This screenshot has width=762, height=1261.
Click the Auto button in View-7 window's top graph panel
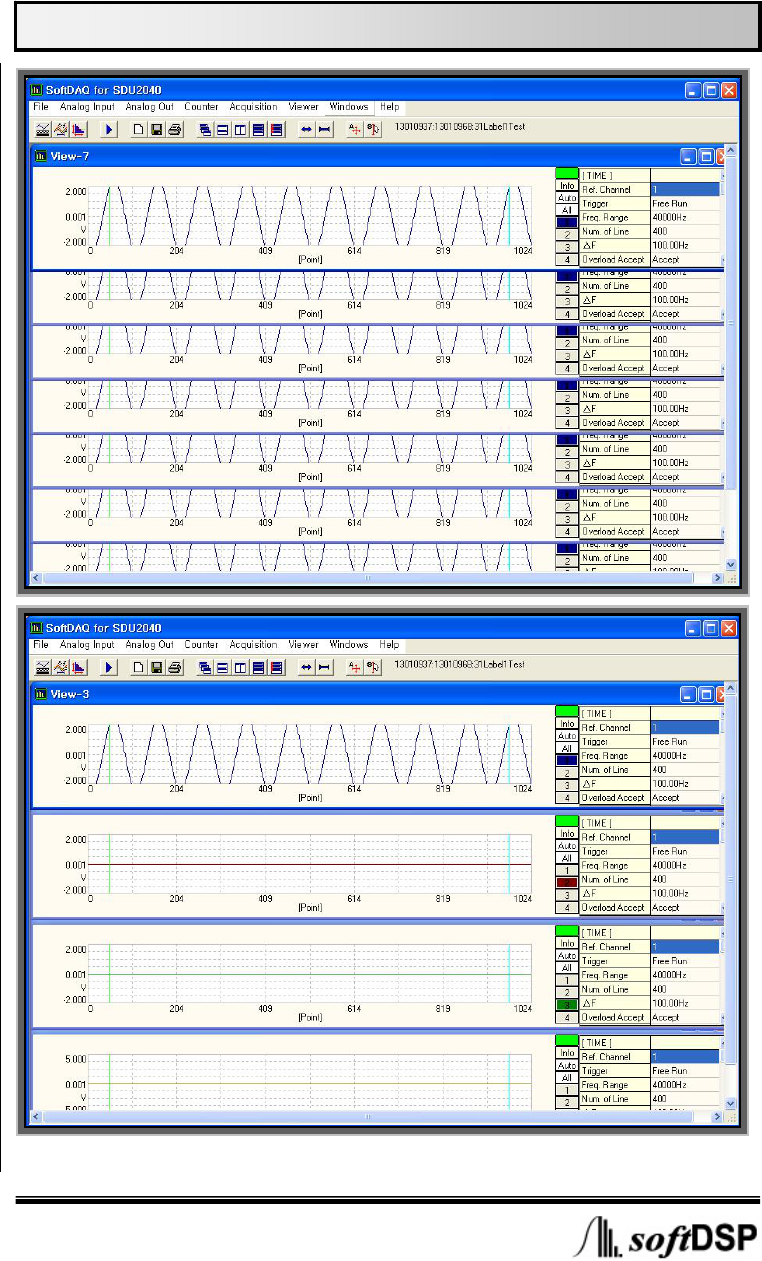[567, 198]
